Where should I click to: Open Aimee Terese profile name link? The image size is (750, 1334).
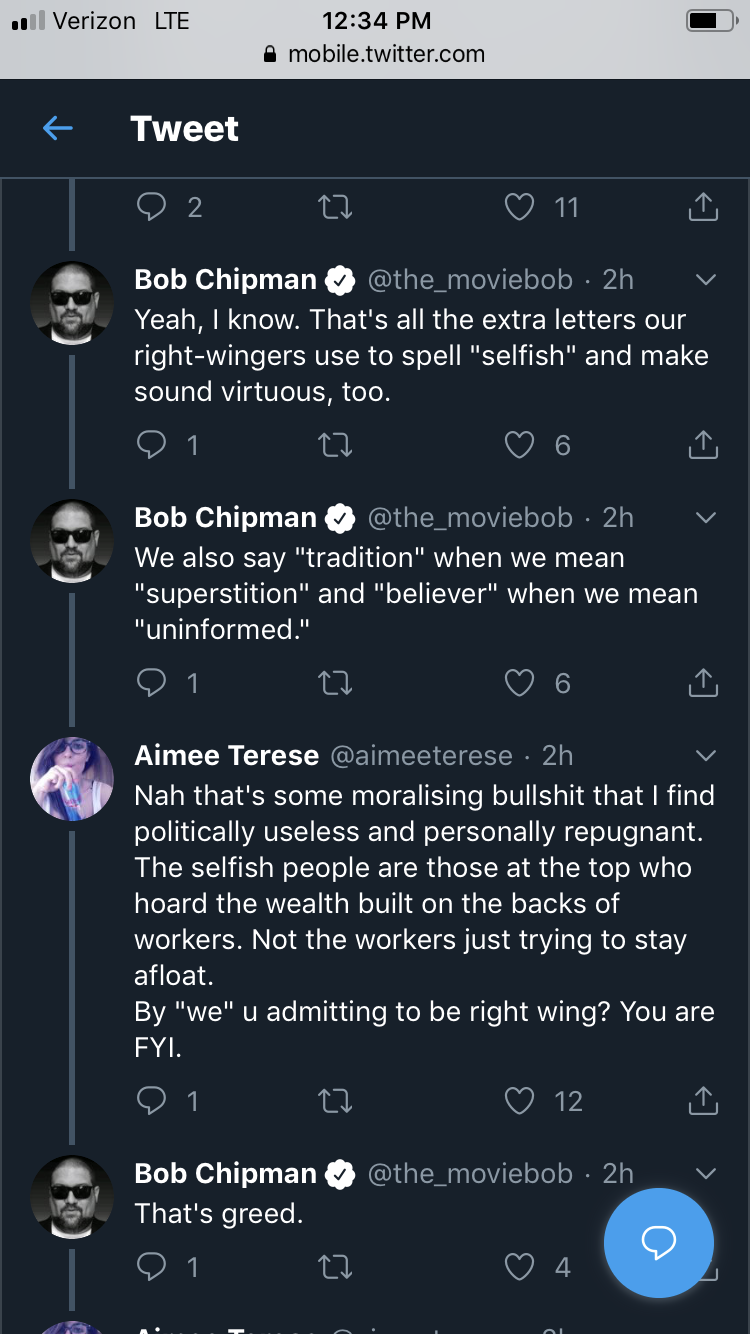pyautogui.click(x=227, y=755)
